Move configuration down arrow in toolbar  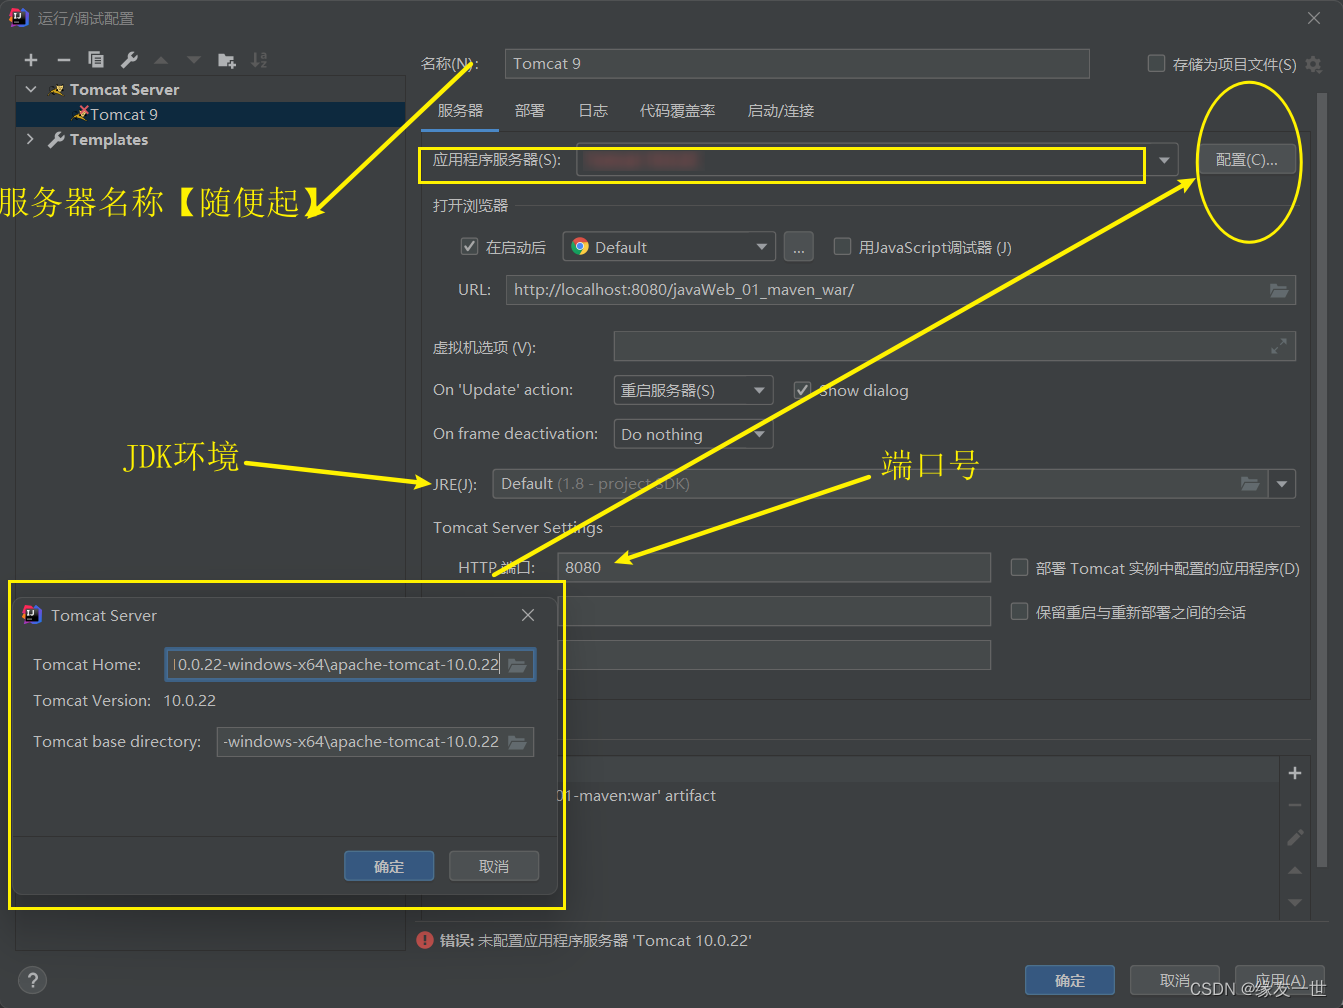(x=194, y=60)
